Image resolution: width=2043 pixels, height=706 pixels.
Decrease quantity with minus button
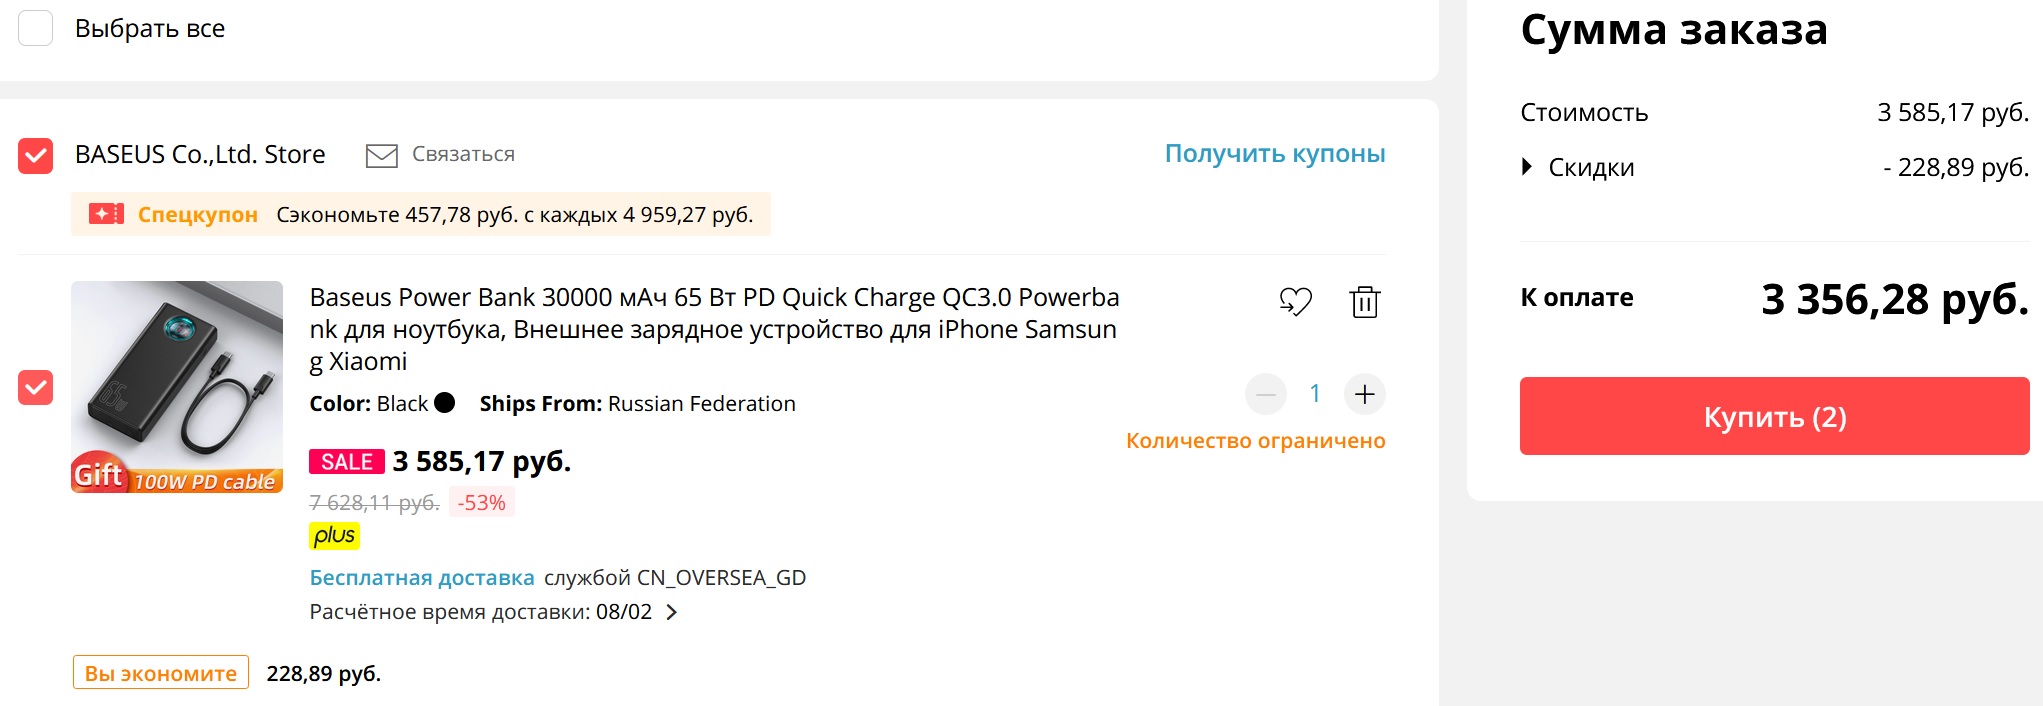(x=1266, y=394)
